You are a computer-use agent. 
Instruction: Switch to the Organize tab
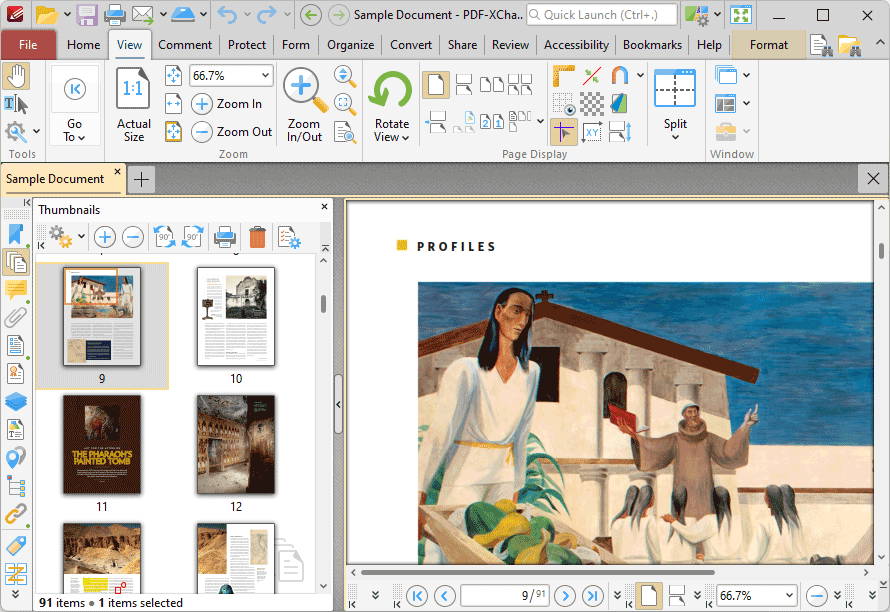click(x=350, y=45)
